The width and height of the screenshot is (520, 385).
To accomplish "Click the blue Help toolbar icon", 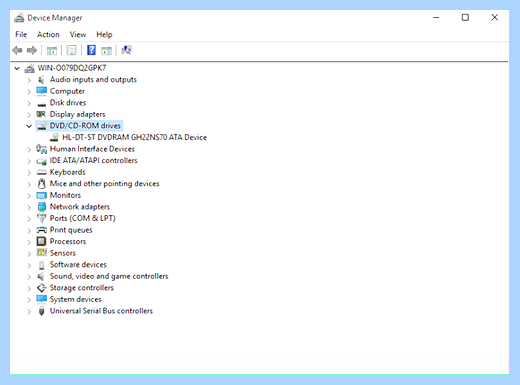I will (x=91, y=50).
